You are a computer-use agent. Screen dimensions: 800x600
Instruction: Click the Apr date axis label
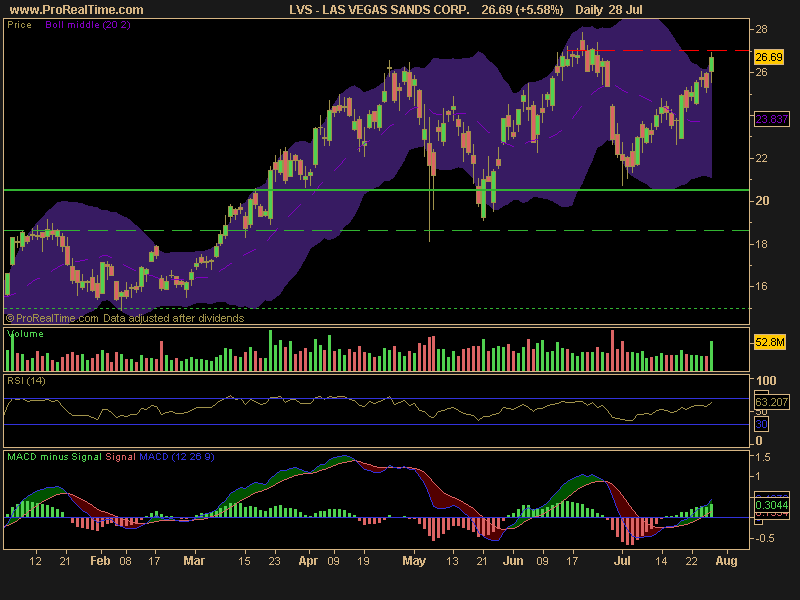pos(308,561)
